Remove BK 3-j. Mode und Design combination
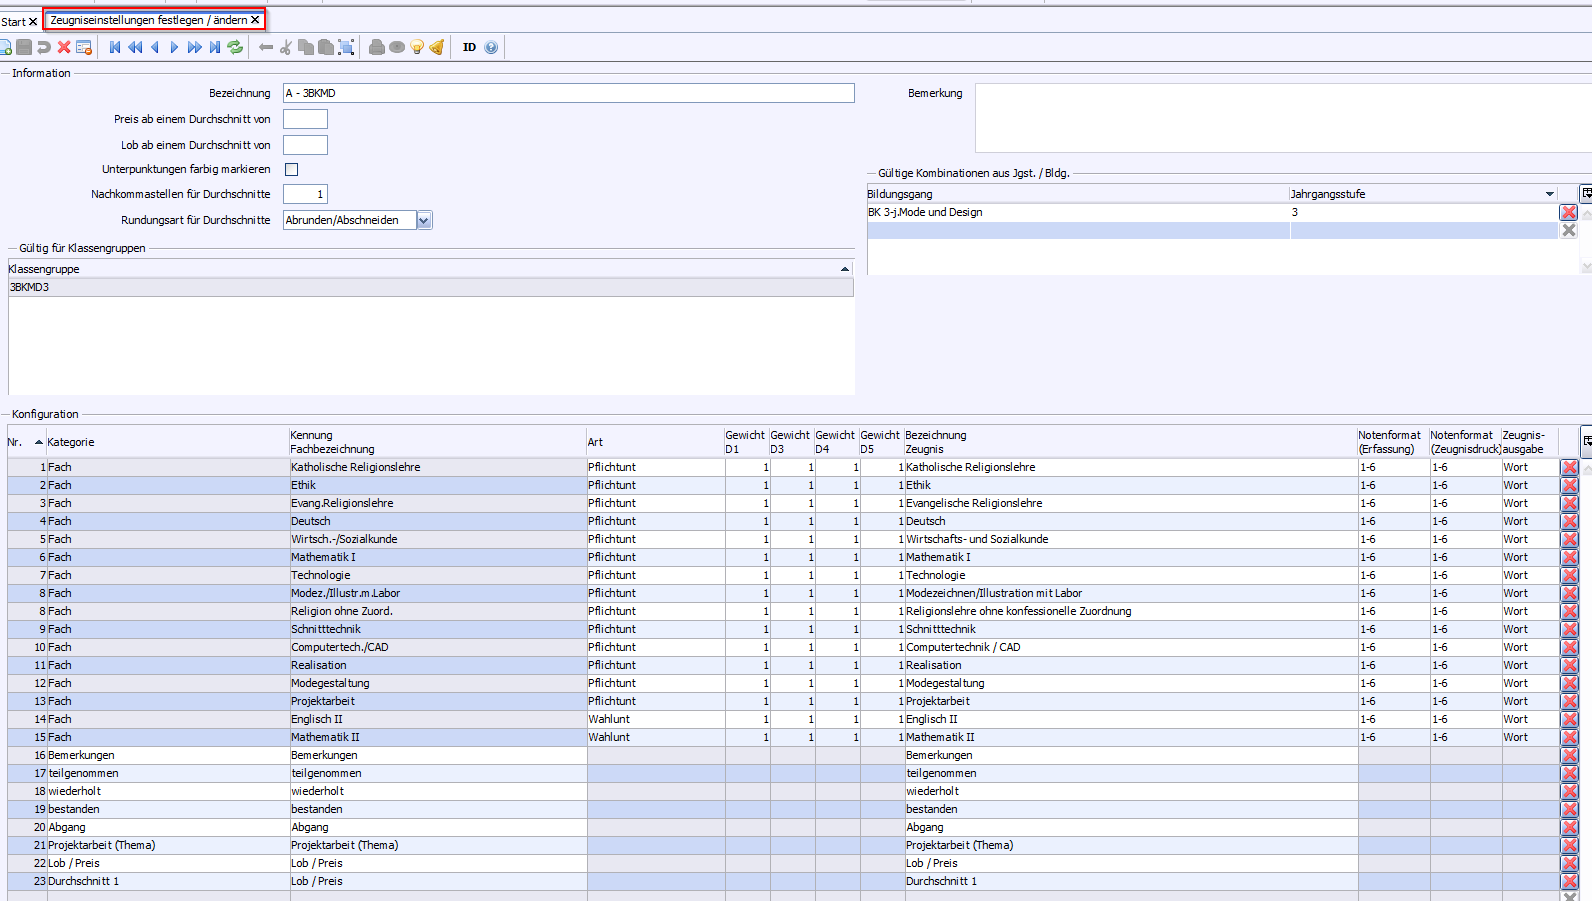The width and height of the screenshot is (1592, 901). tap(1568, 212)
